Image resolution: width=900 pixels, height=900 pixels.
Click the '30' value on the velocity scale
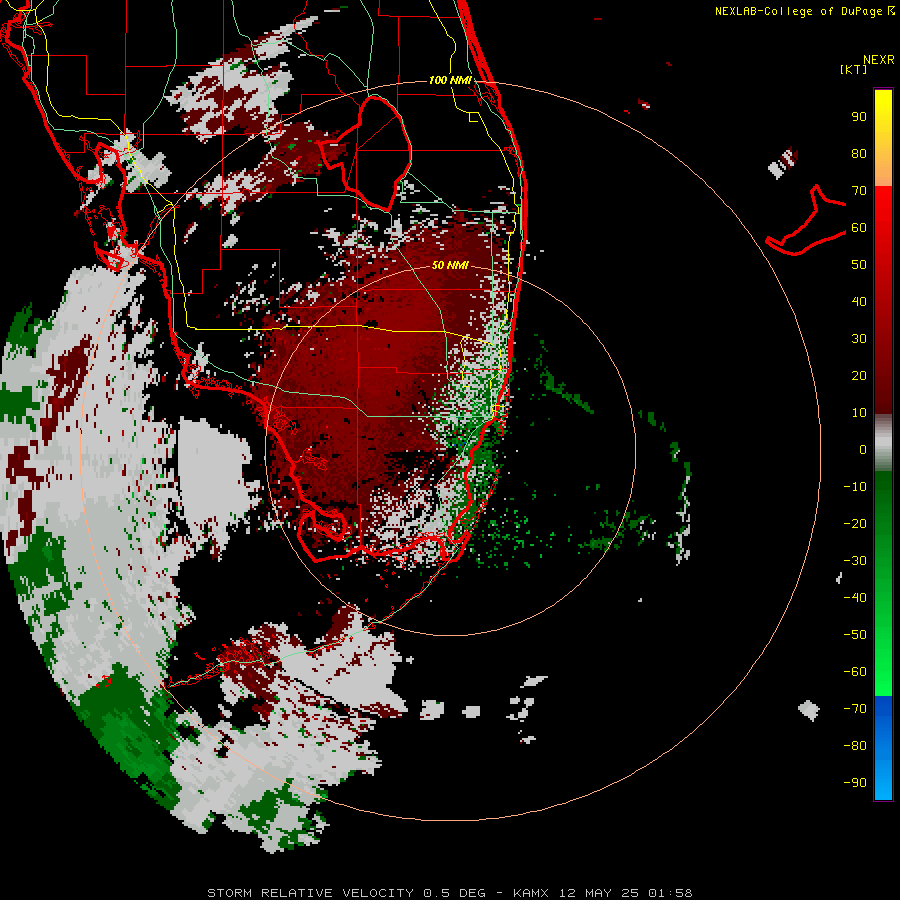click(859, 339)
